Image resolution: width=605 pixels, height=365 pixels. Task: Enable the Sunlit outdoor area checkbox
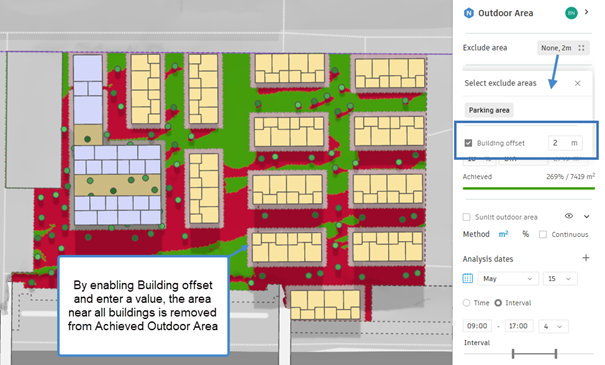point(466,217)
